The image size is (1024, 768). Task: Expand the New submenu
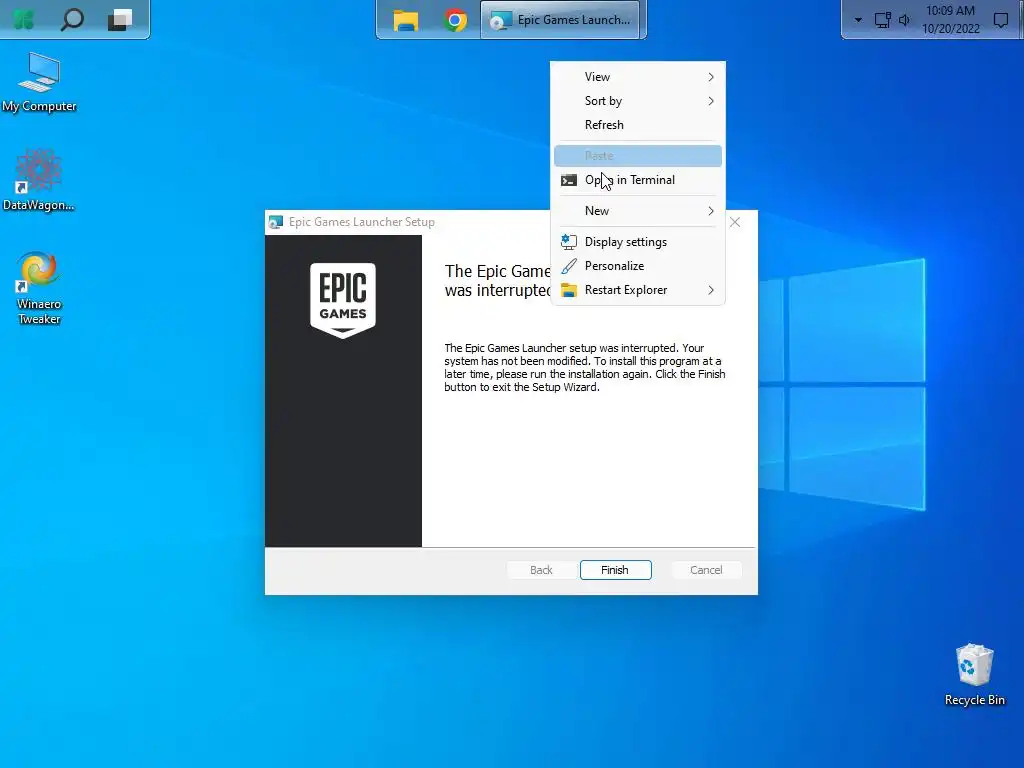tap(638, 211)
